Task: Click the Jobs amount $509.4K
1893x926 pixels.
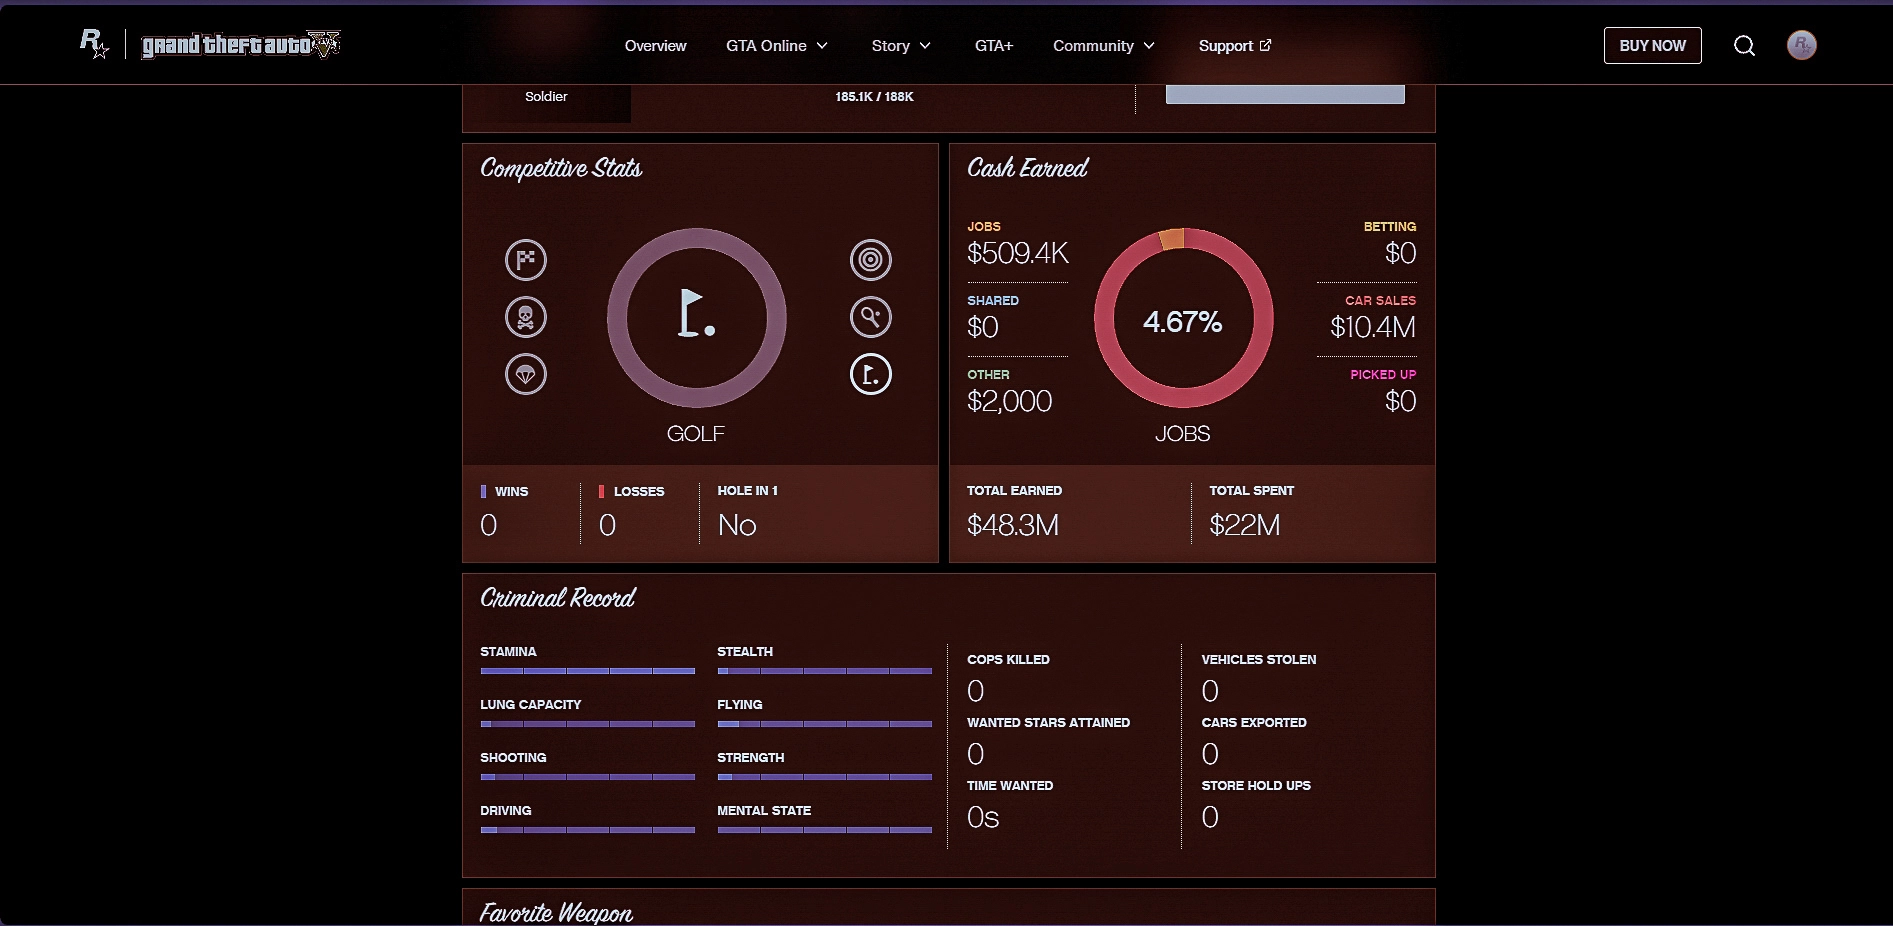Action: pos(1018,253)
